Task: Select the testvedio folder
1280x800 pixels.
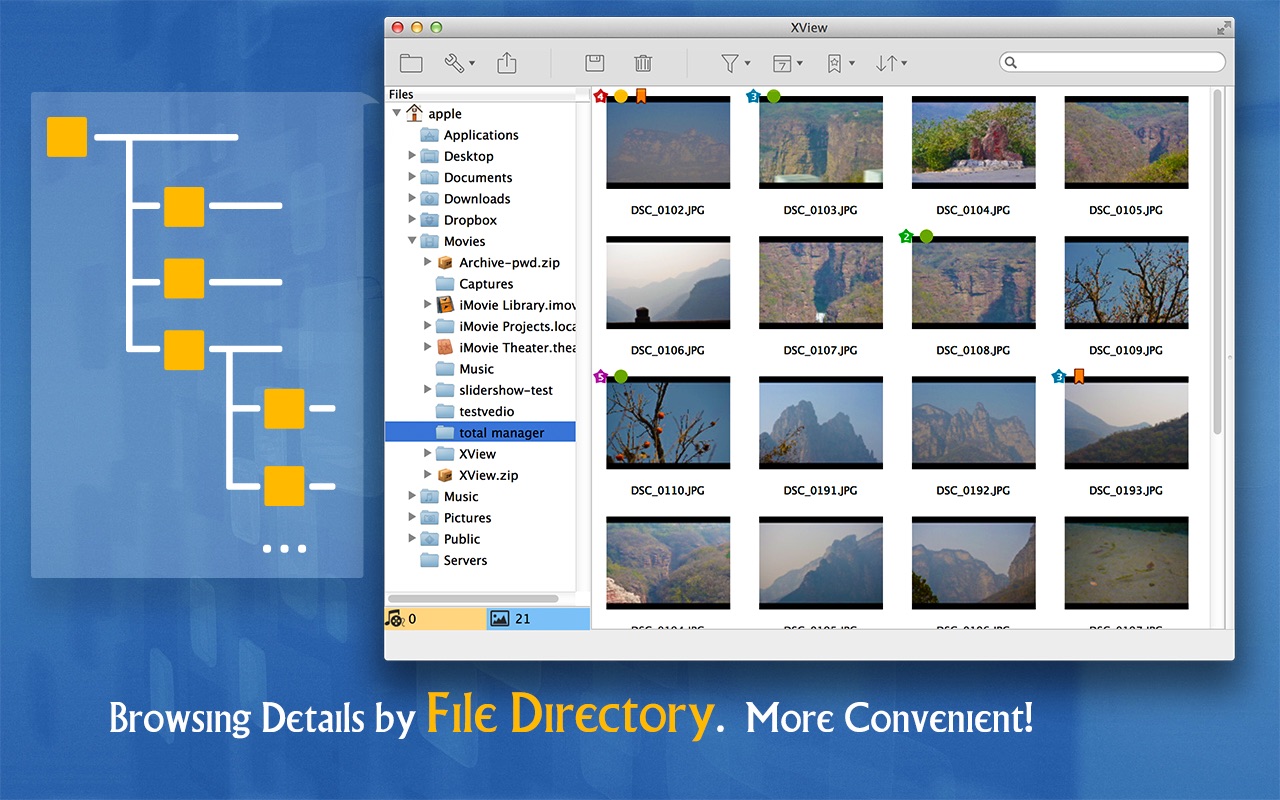Action: tap(487, 411)
